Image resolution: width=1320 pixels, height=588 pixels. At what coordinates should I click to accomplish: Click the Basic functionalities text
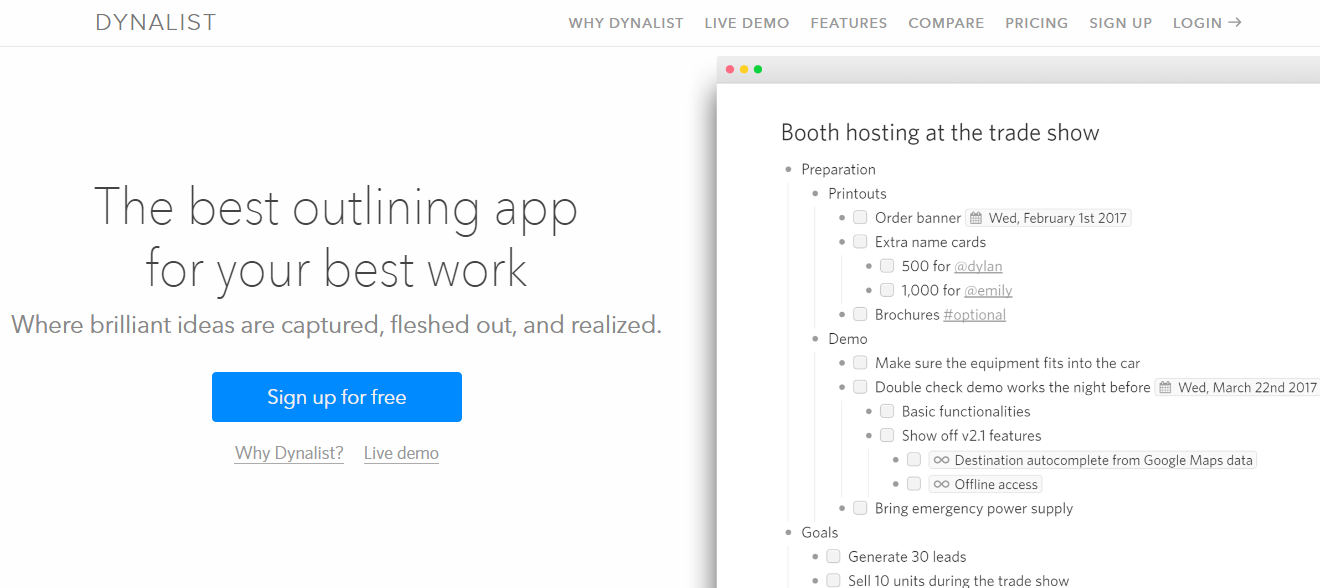[x=966, y=411]
